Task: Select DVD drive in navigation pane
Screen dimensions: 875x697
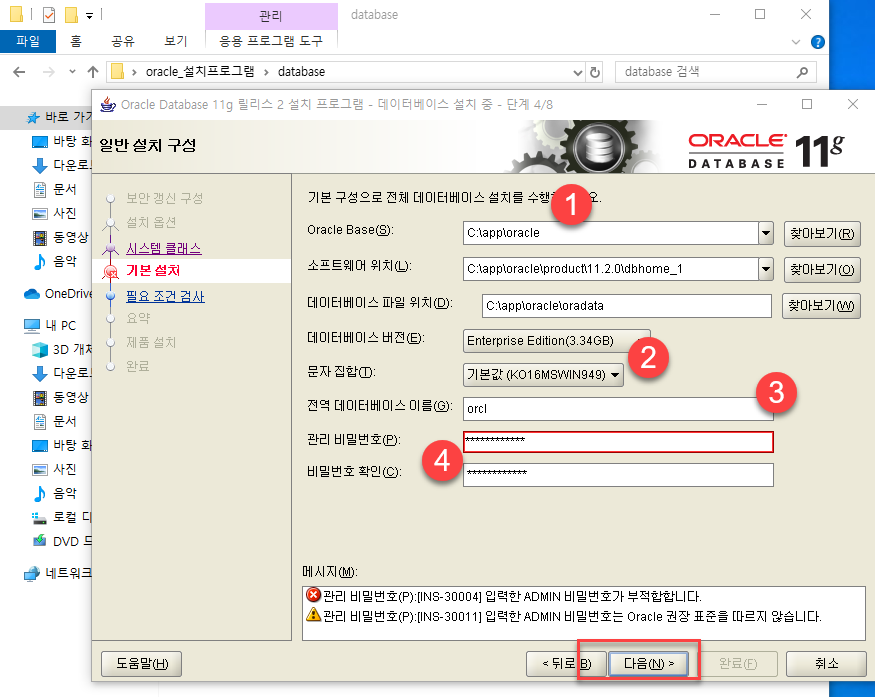Action: [x=62, y=541]
